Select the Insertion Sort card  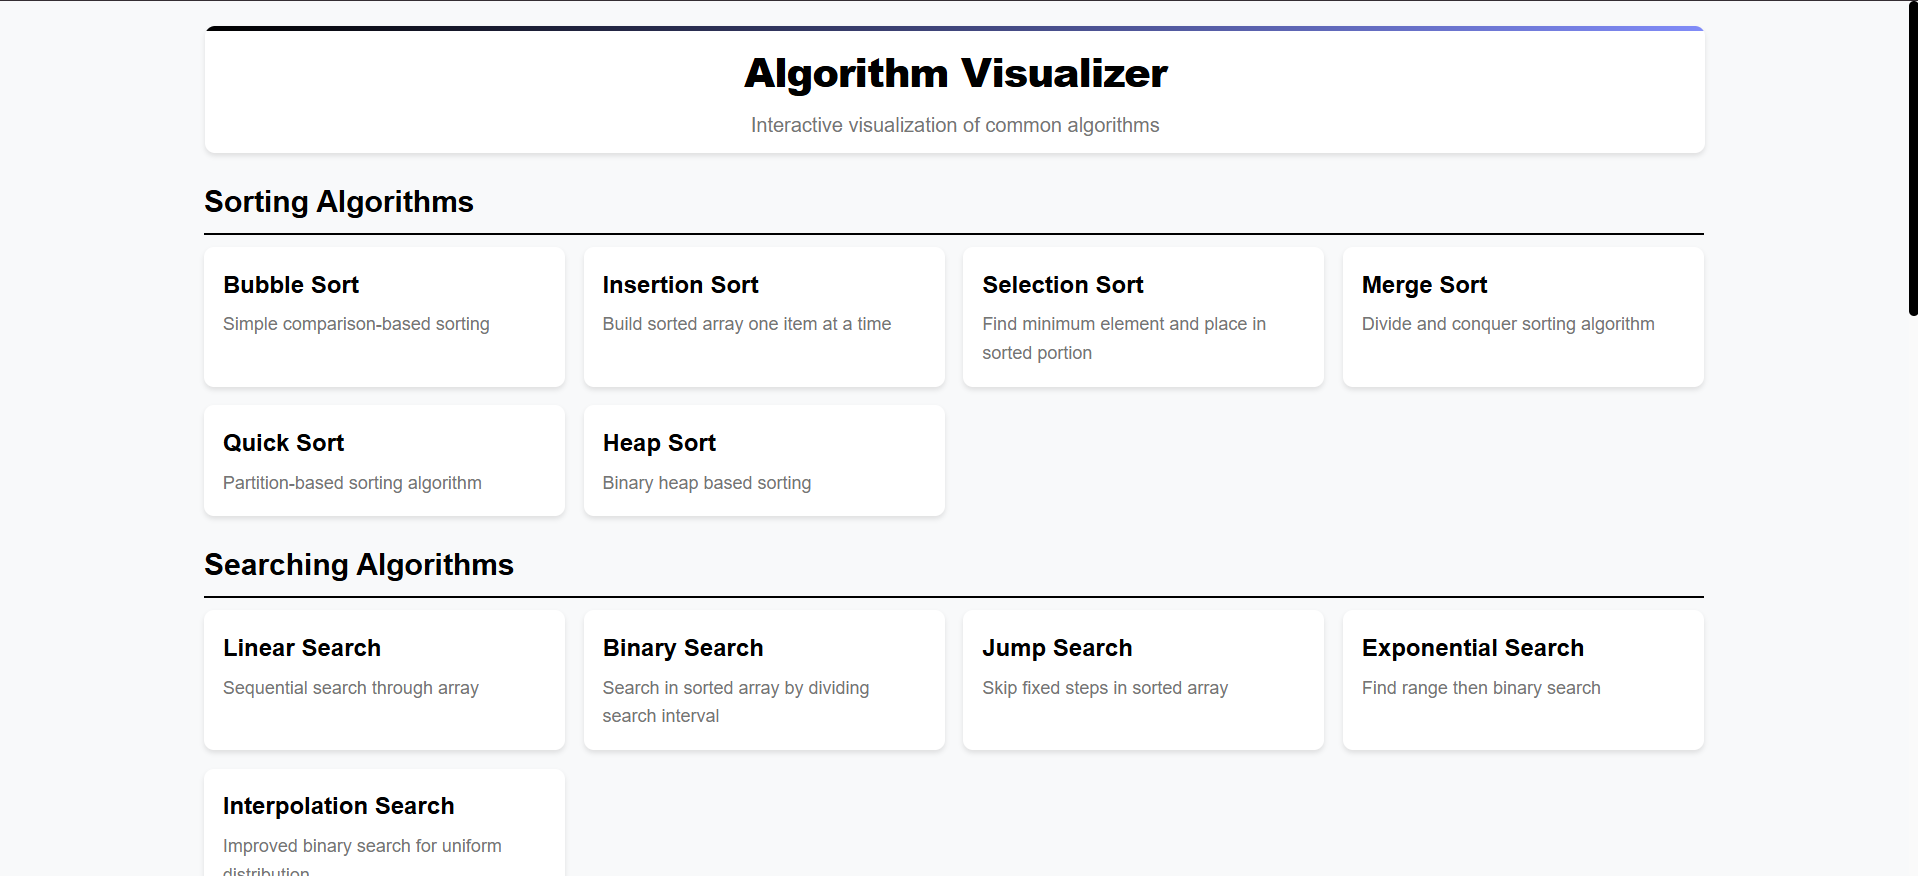point(763,317)
